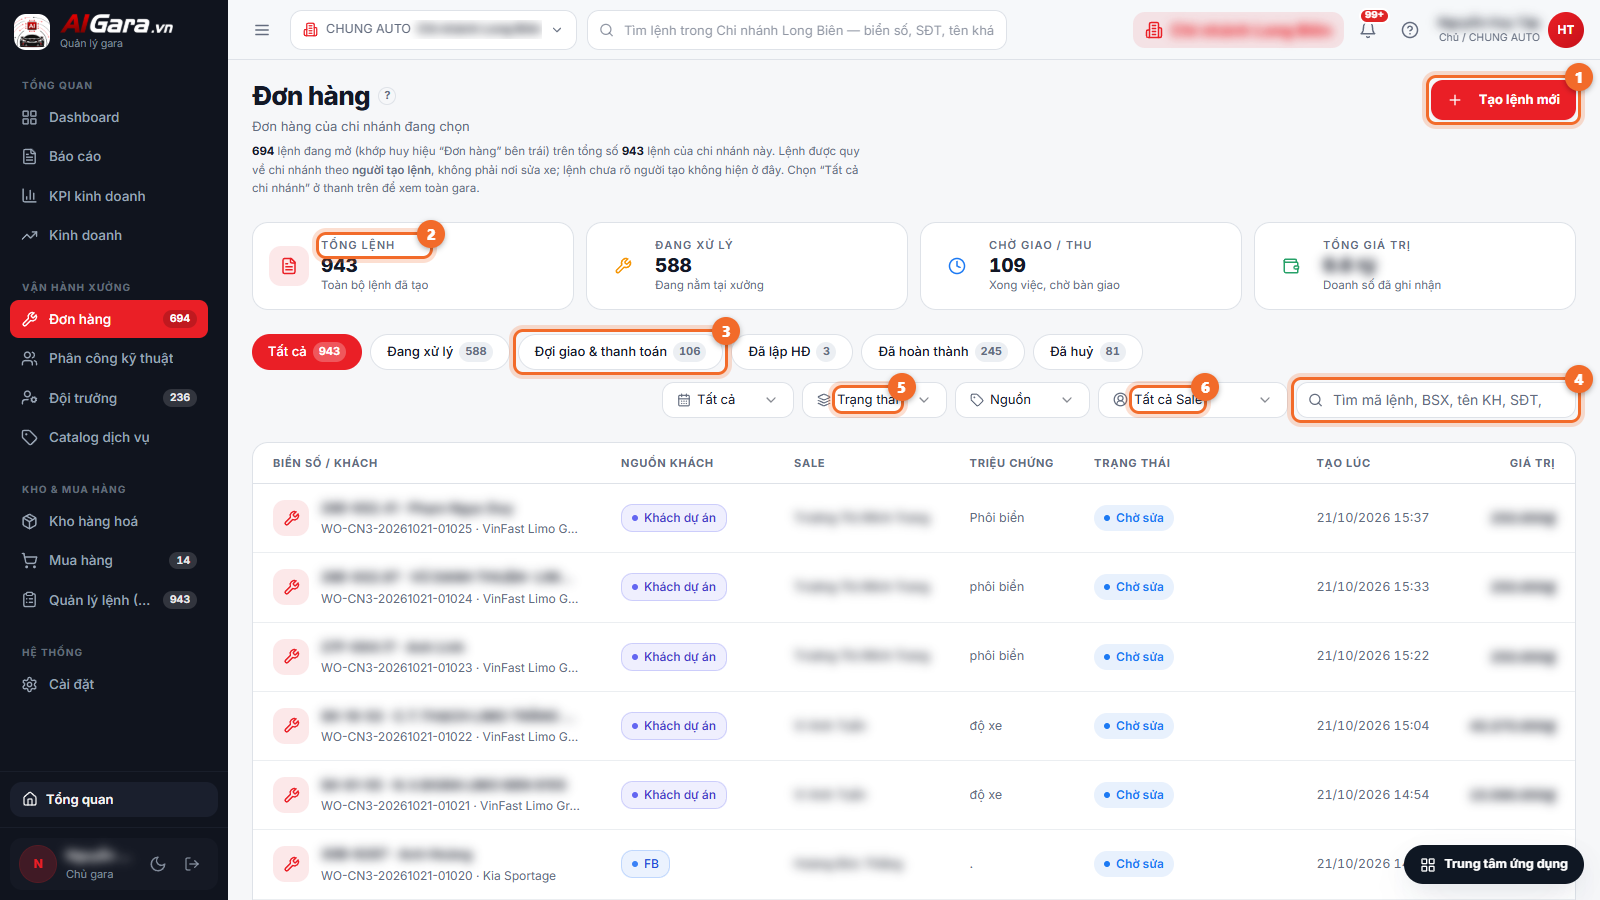Screen dimensions: 1600x900
Task: Open the notifications bell
Action: click(1368, 30)
